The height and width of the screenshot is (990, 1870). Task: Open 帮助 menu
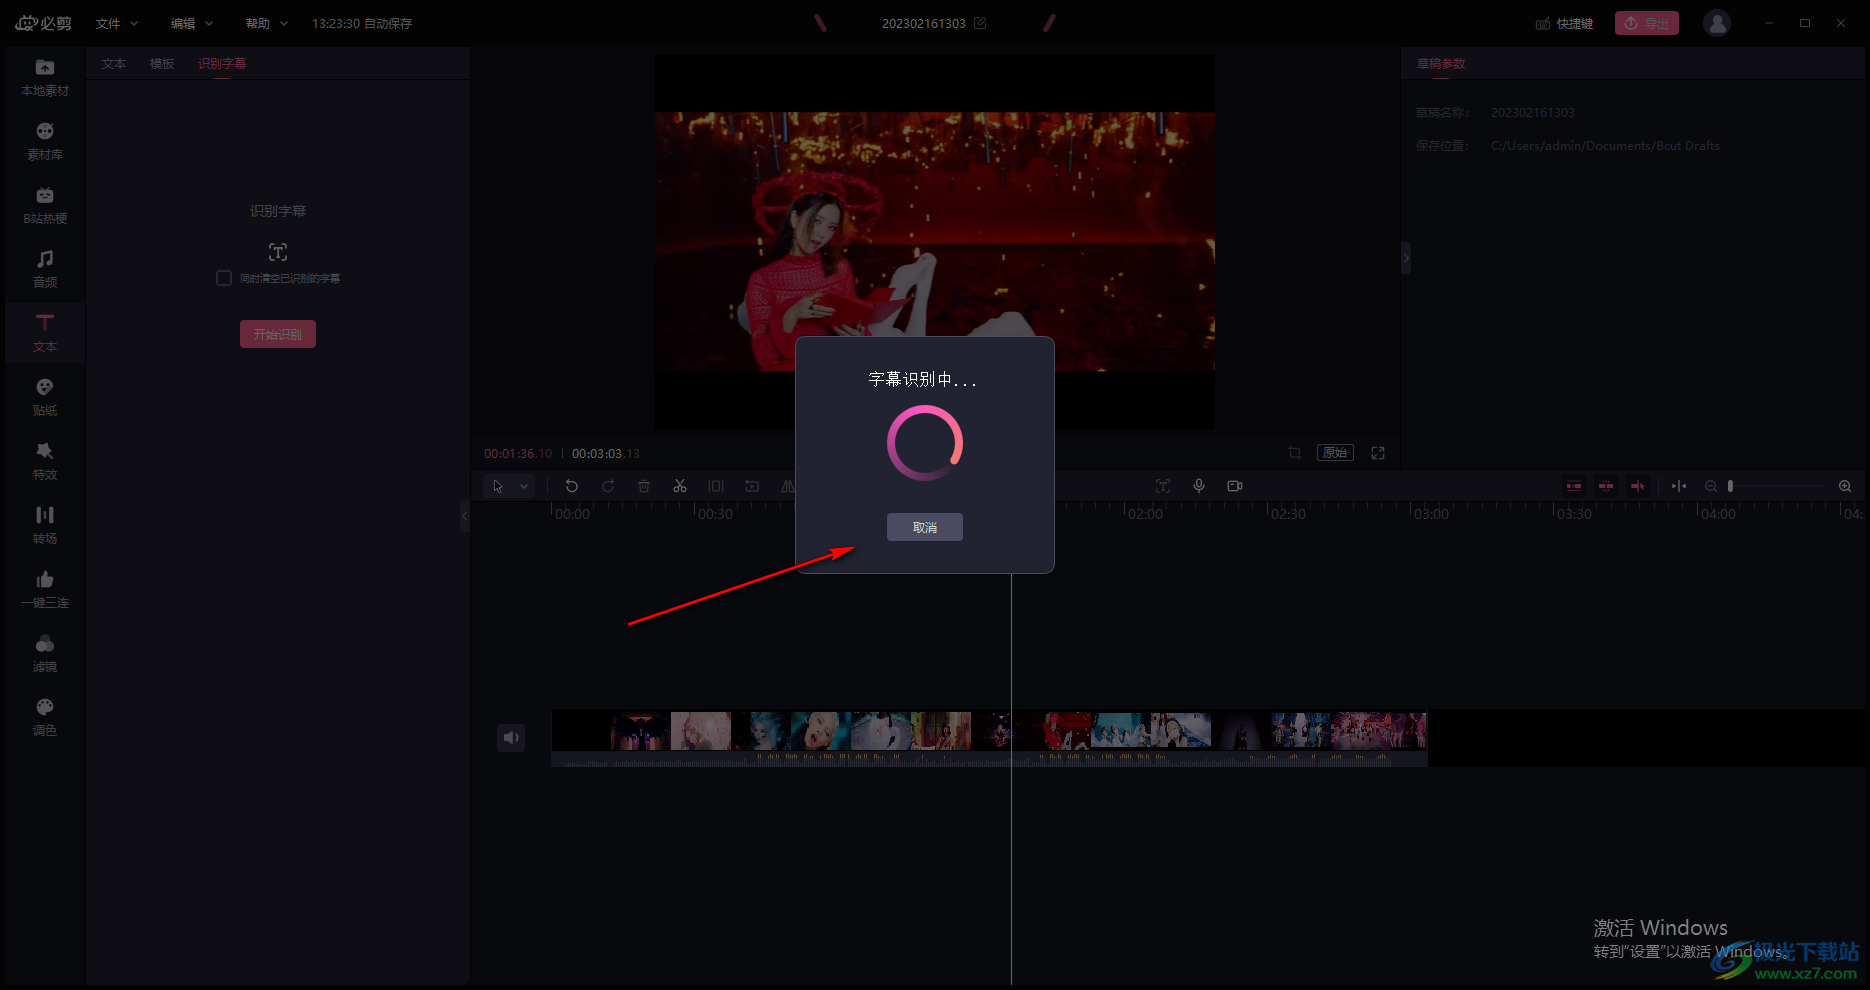click(267, 23)
